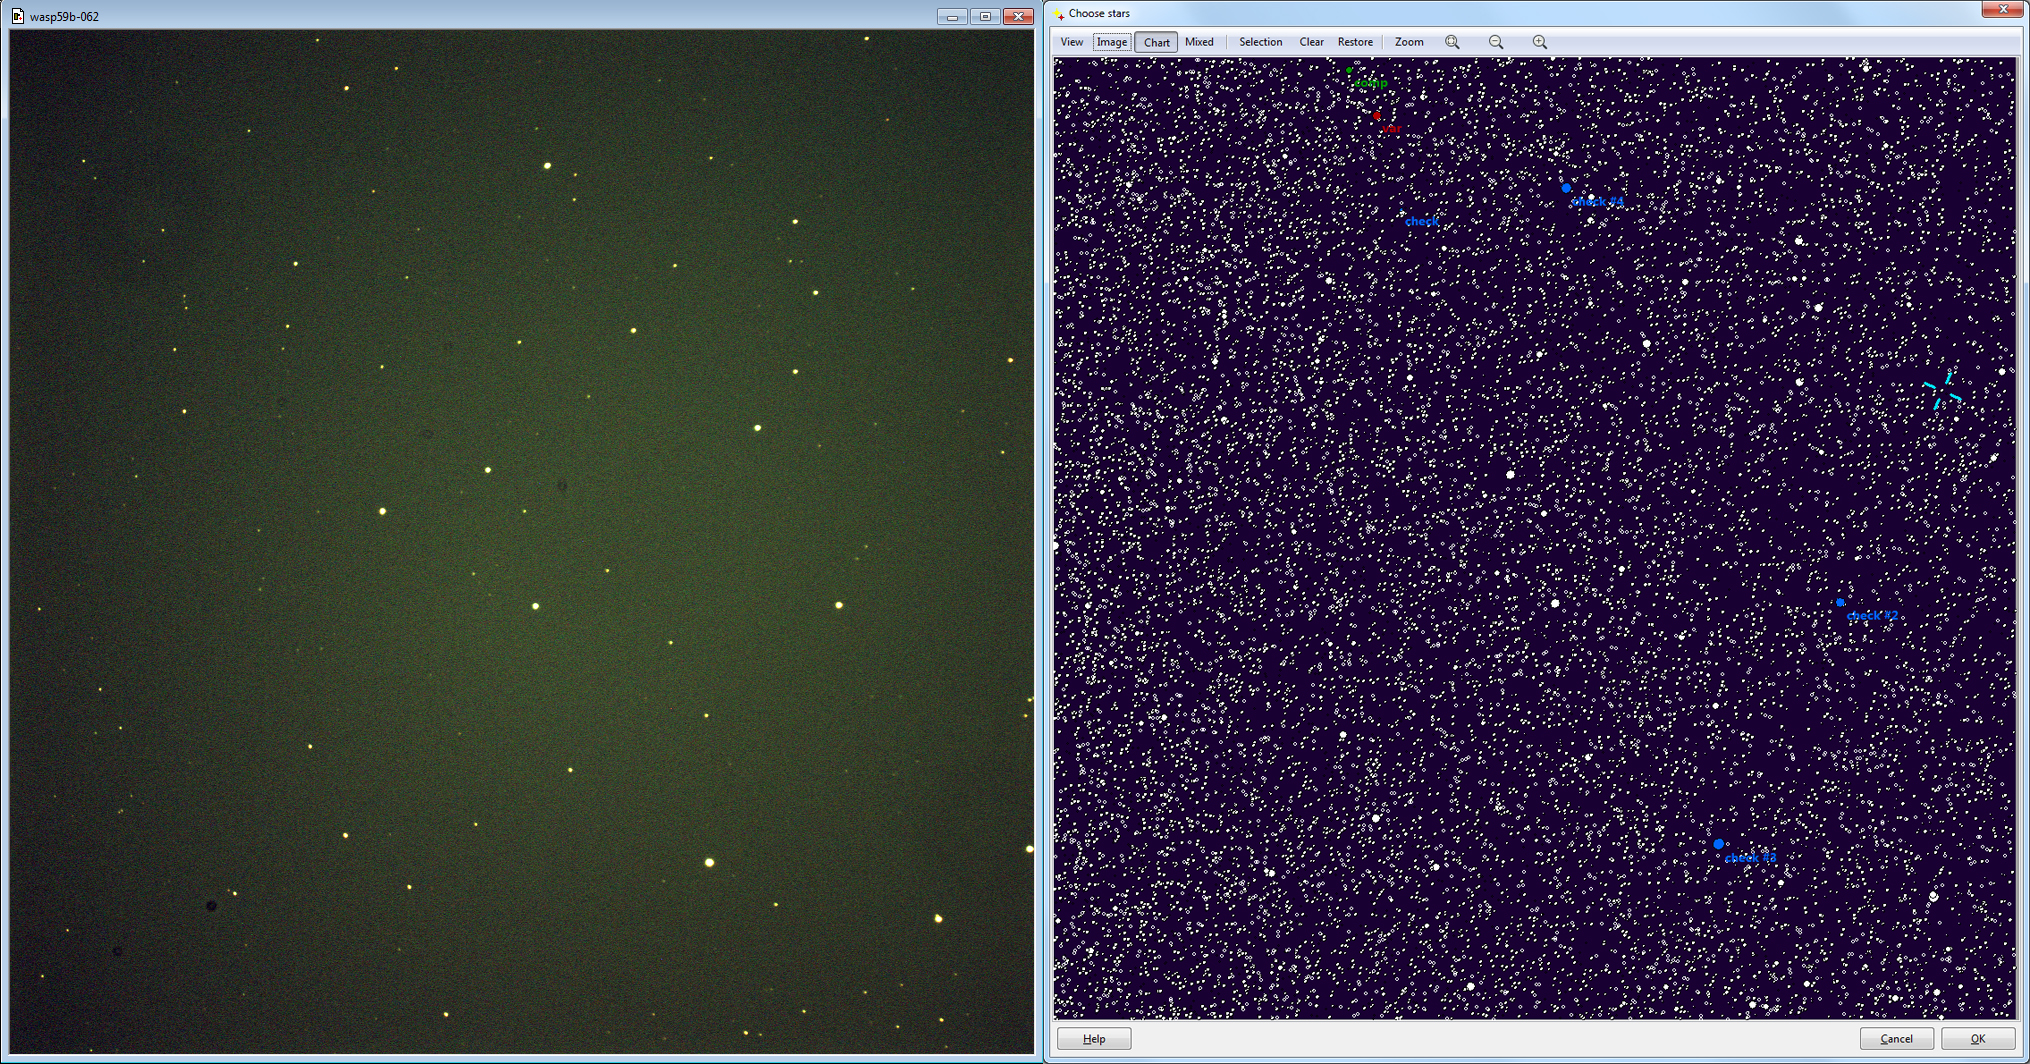2030x1064 pixels.
Task: Close the Choose stars dialog window
Action: pos(2002,10)
